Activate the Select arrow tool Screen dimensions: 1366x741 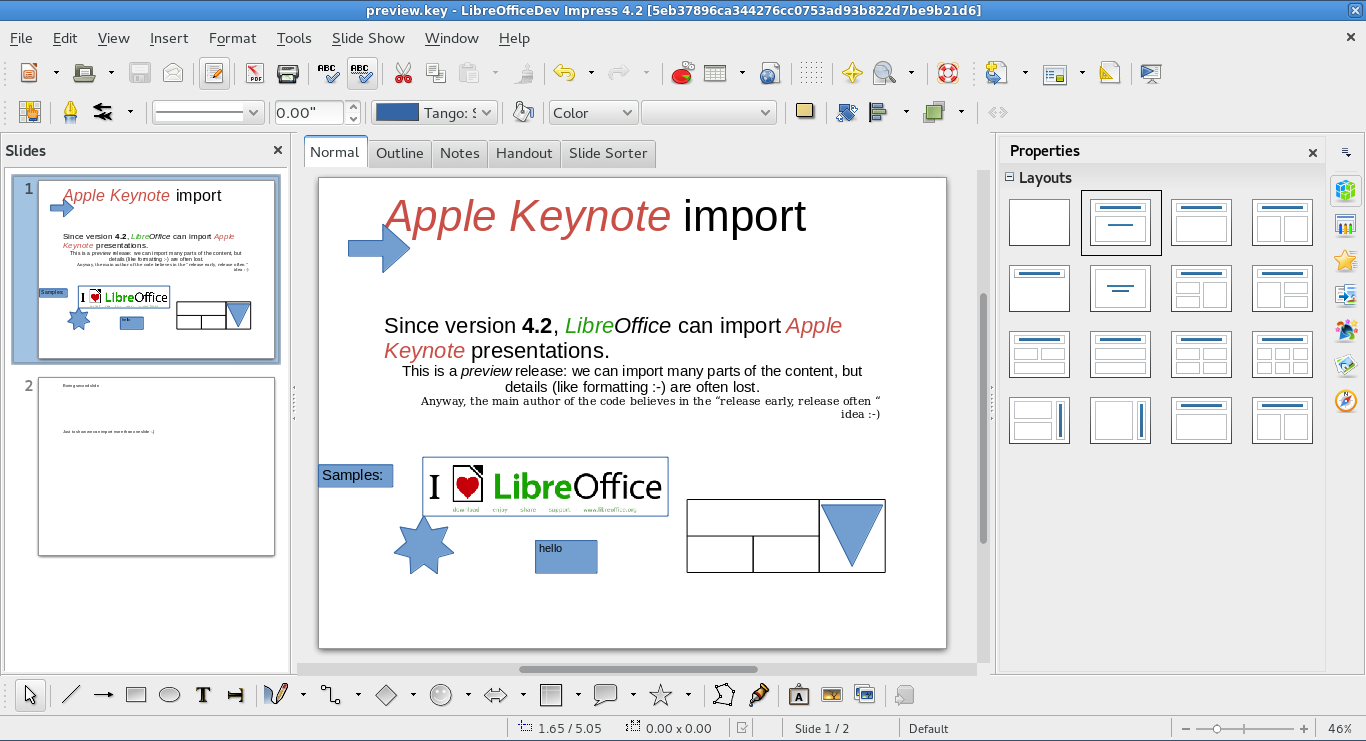30,695
